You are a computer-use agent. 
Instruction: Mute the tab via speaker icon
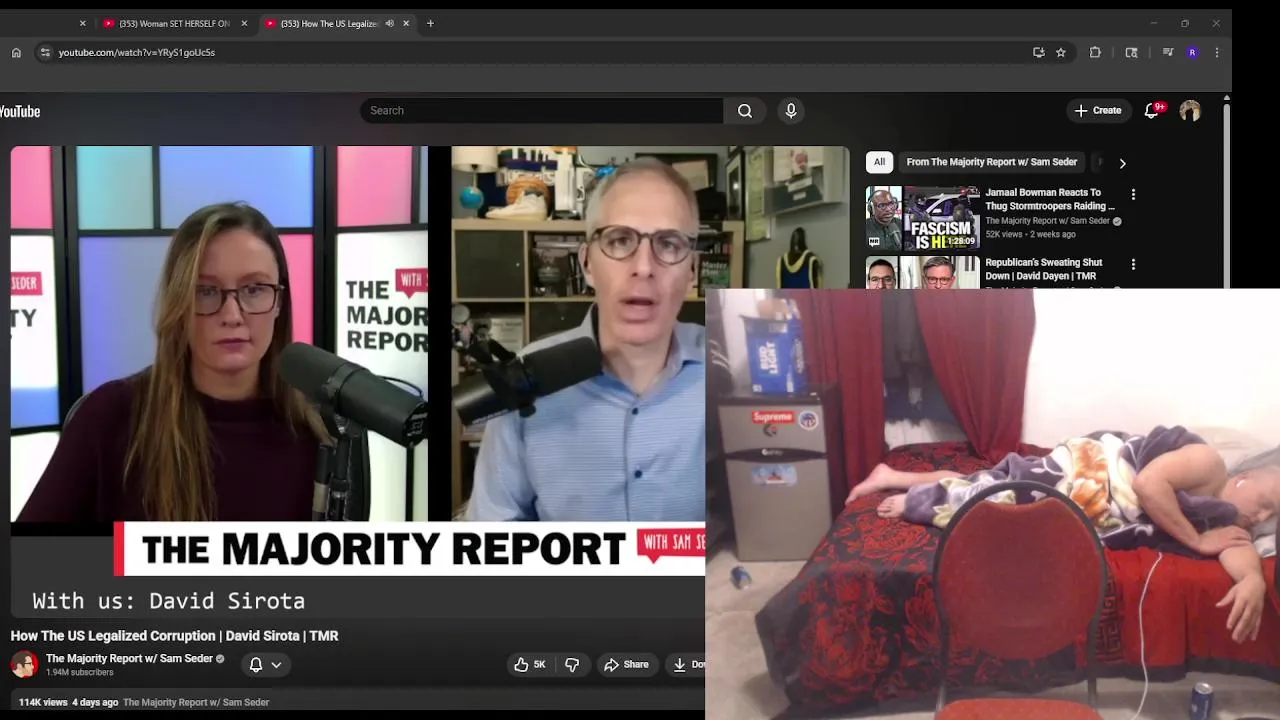(389, 23)
